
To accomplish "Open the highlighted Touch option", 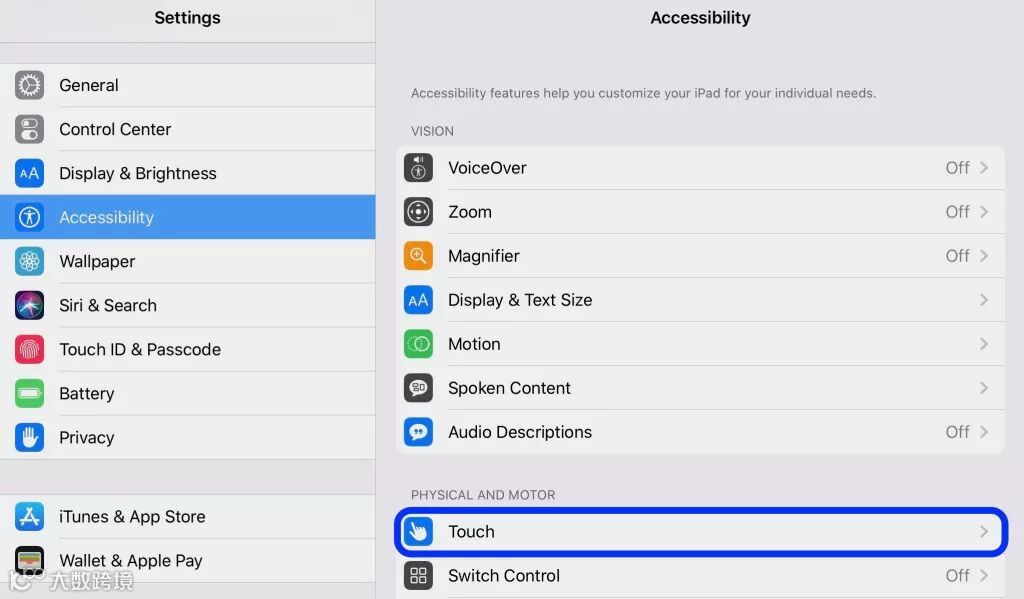I will (x=701, y=532).
